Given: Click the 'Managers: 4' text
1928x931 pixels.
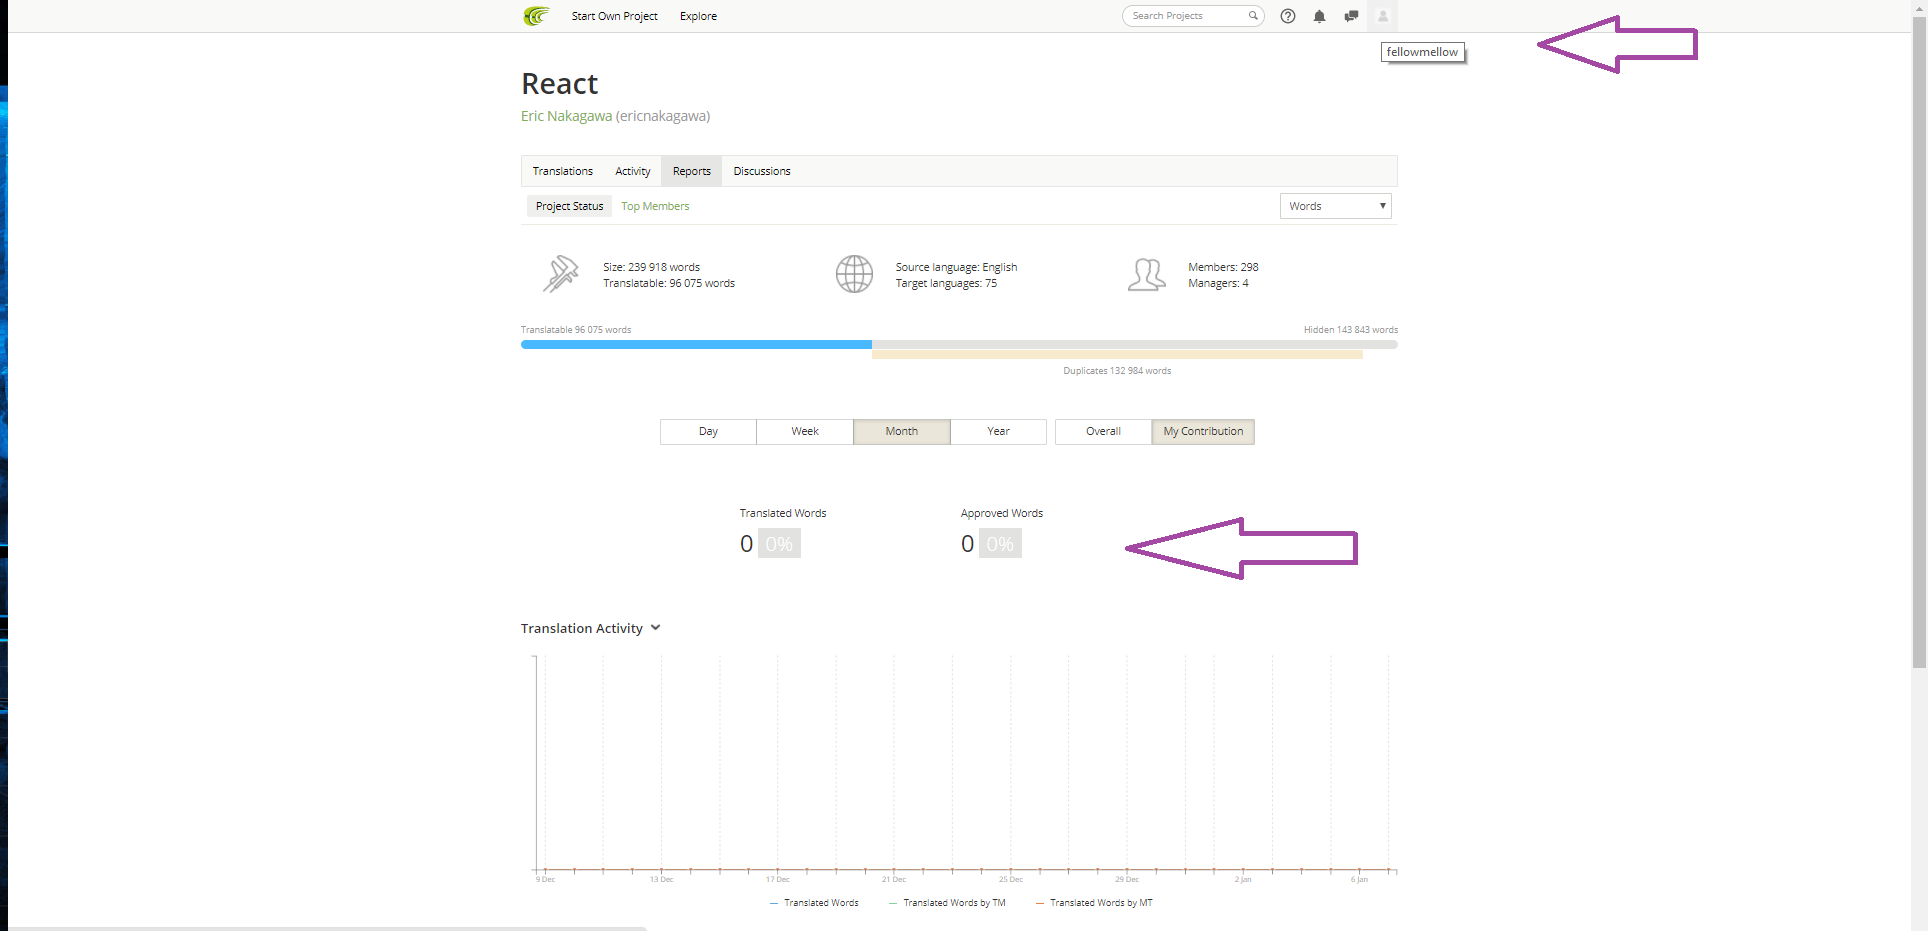Looking at the screenshot, I should pyautogui.click(x=1218, y=283).
